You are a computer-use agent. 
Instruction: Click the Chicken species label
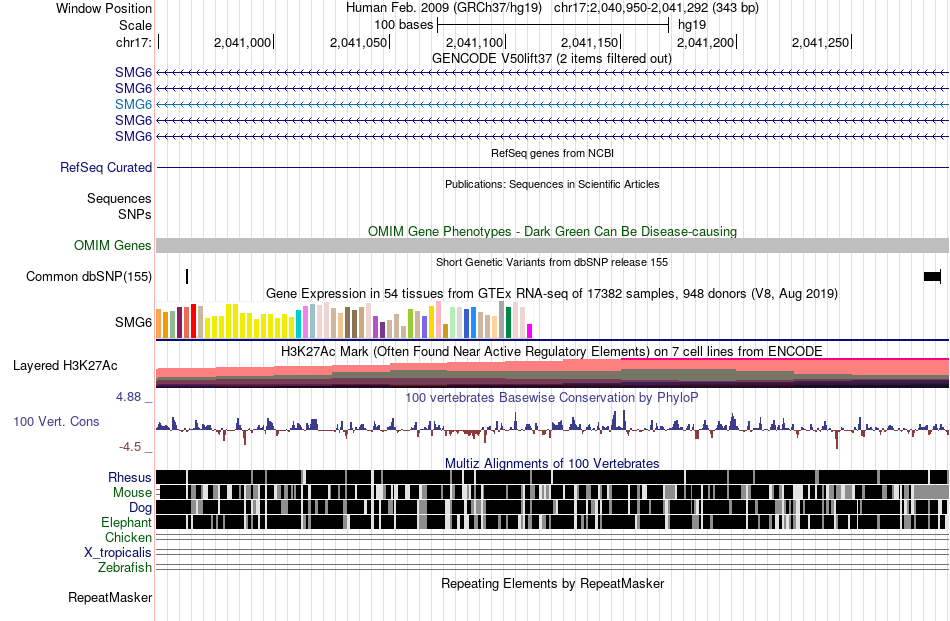[128, 537]
